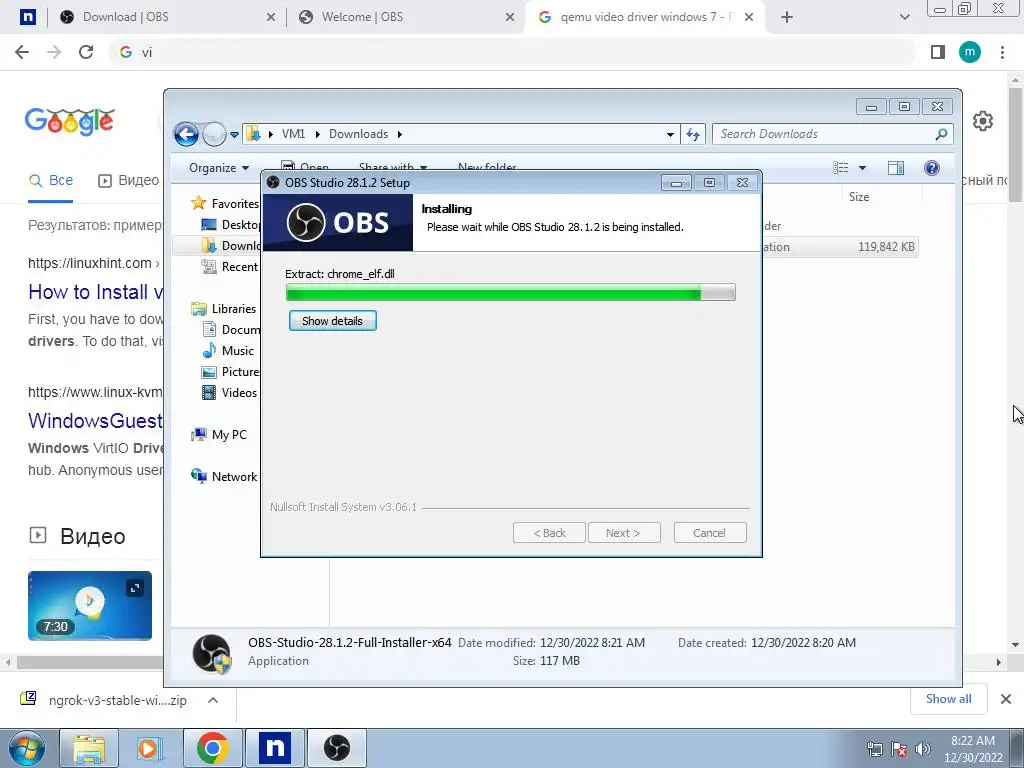Screen dimensions: 1024x768
Task: Close the Download | OBS tab
Action: coord(271,18)
